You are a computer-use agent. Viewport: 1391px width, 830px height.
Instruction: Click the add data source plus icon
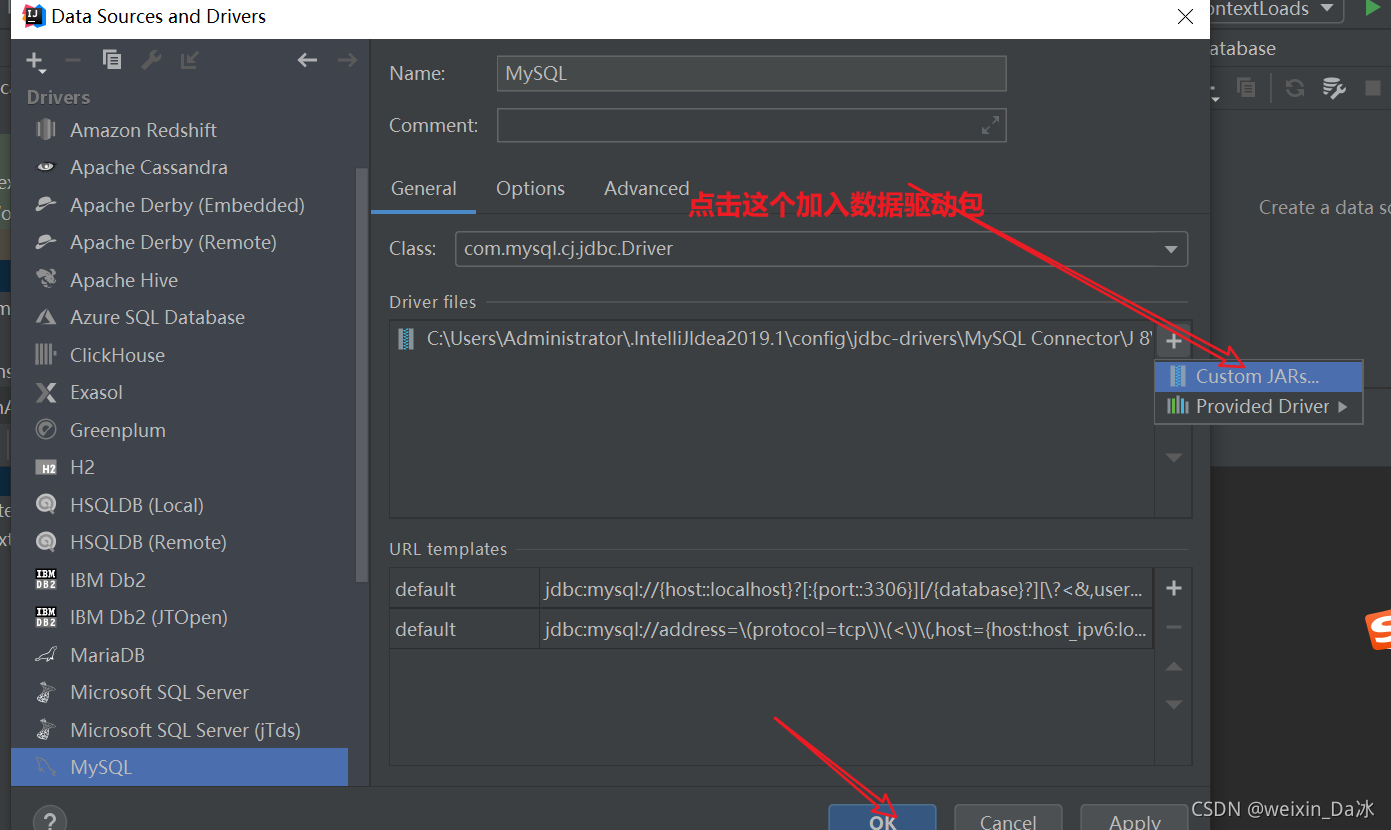tap(35, 61)
